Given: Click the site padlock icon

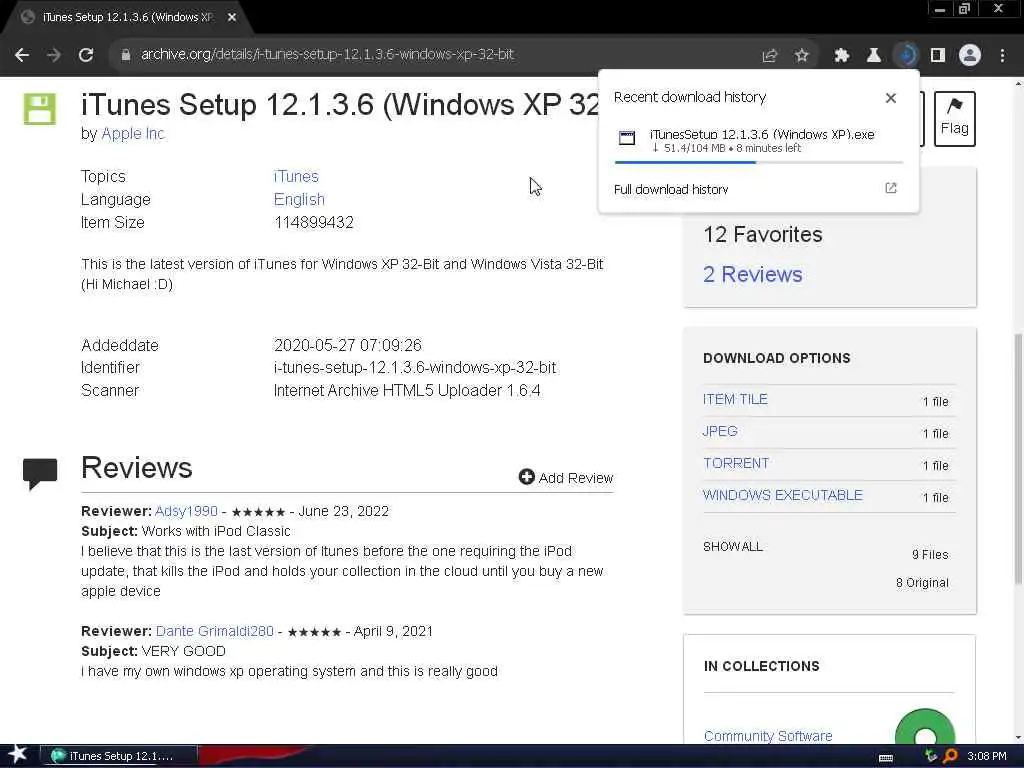Looking at the screenshot, I should pyautogui.click(x=125, y=55).
